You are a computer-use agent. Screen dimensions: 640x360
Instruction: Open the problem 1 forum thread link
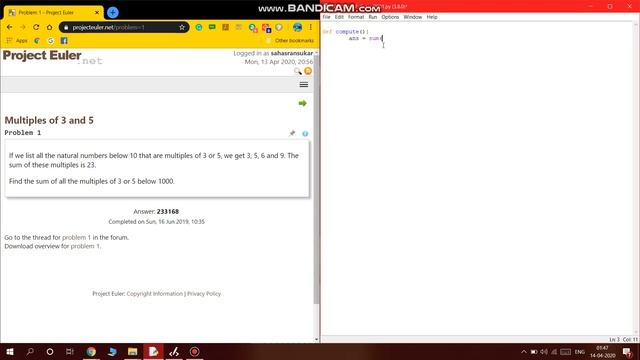tap(76, 237)
